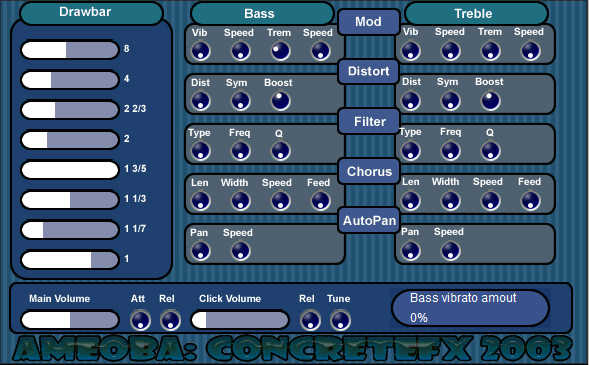Click the Treble vibrato Speed knob
The width and height of the screenshot is (589, 365).
tap(450, 51)
